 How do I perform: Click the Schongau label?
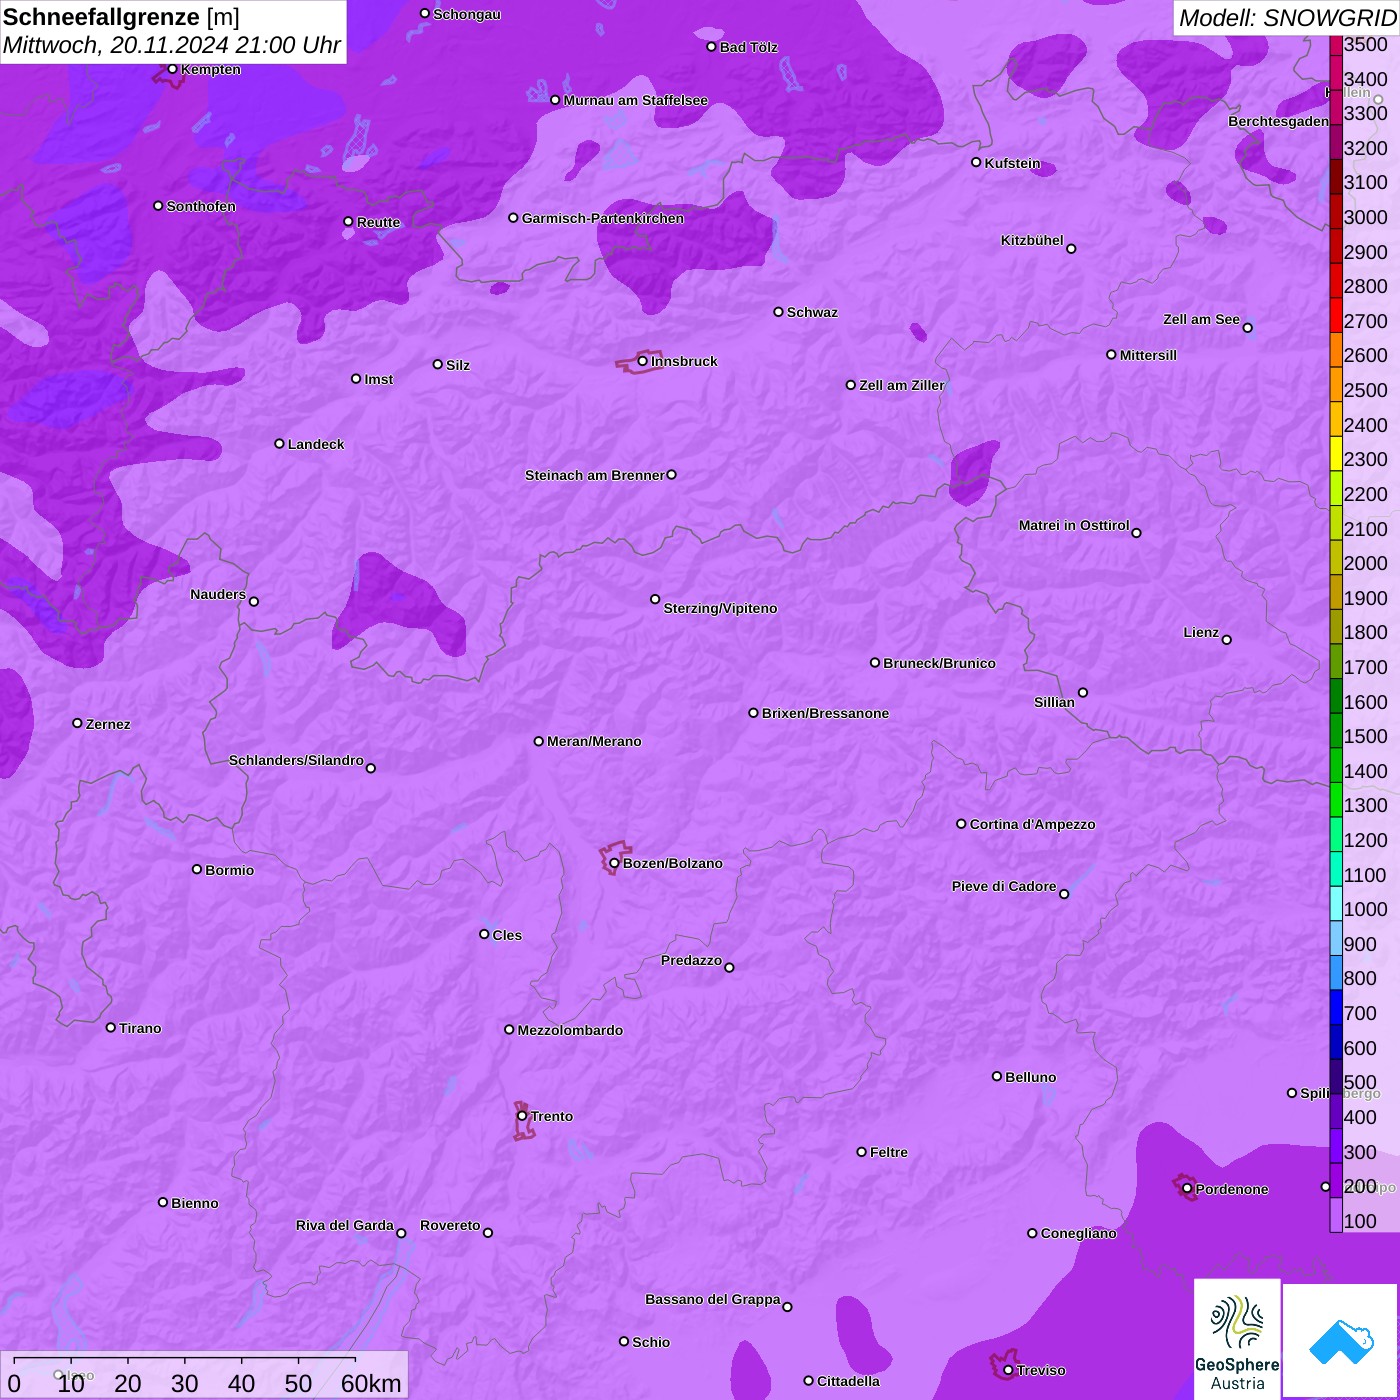point(467,14)
